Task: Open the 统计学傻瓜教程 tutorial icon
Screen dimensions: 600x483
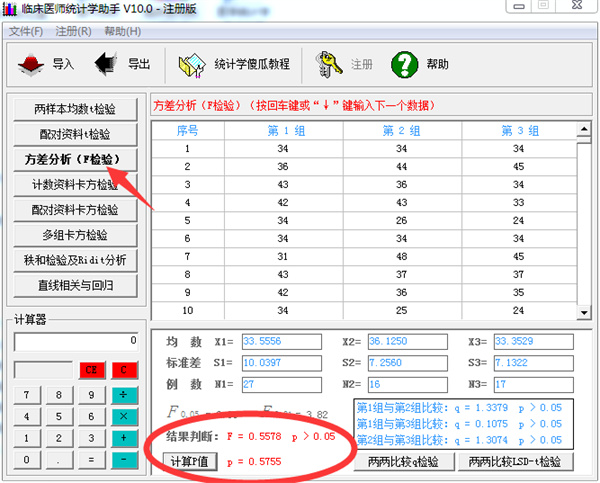Action: (193, 65)
